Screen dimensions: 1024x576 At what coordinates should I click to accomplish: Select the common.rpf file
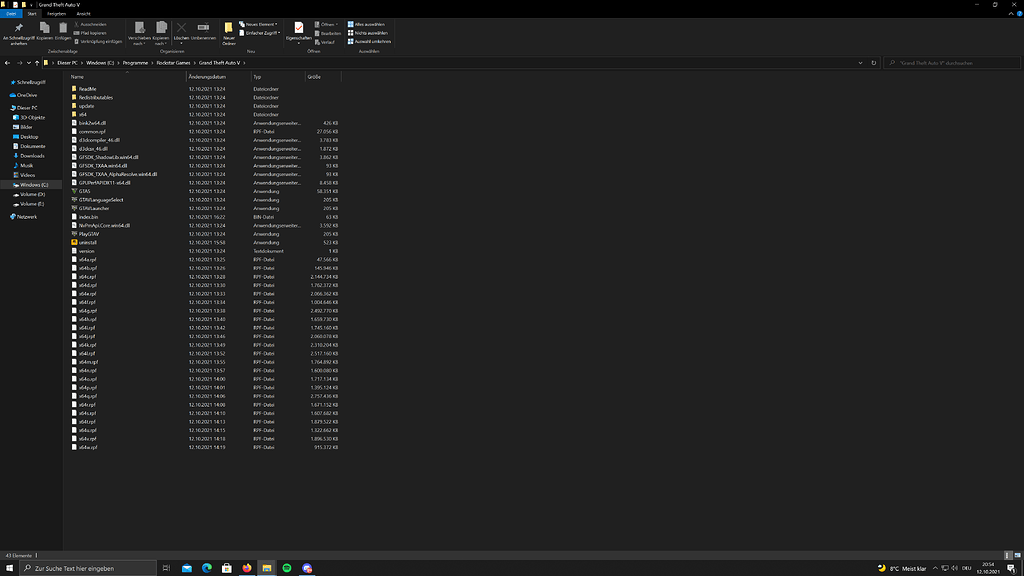[x=92, y=131]
